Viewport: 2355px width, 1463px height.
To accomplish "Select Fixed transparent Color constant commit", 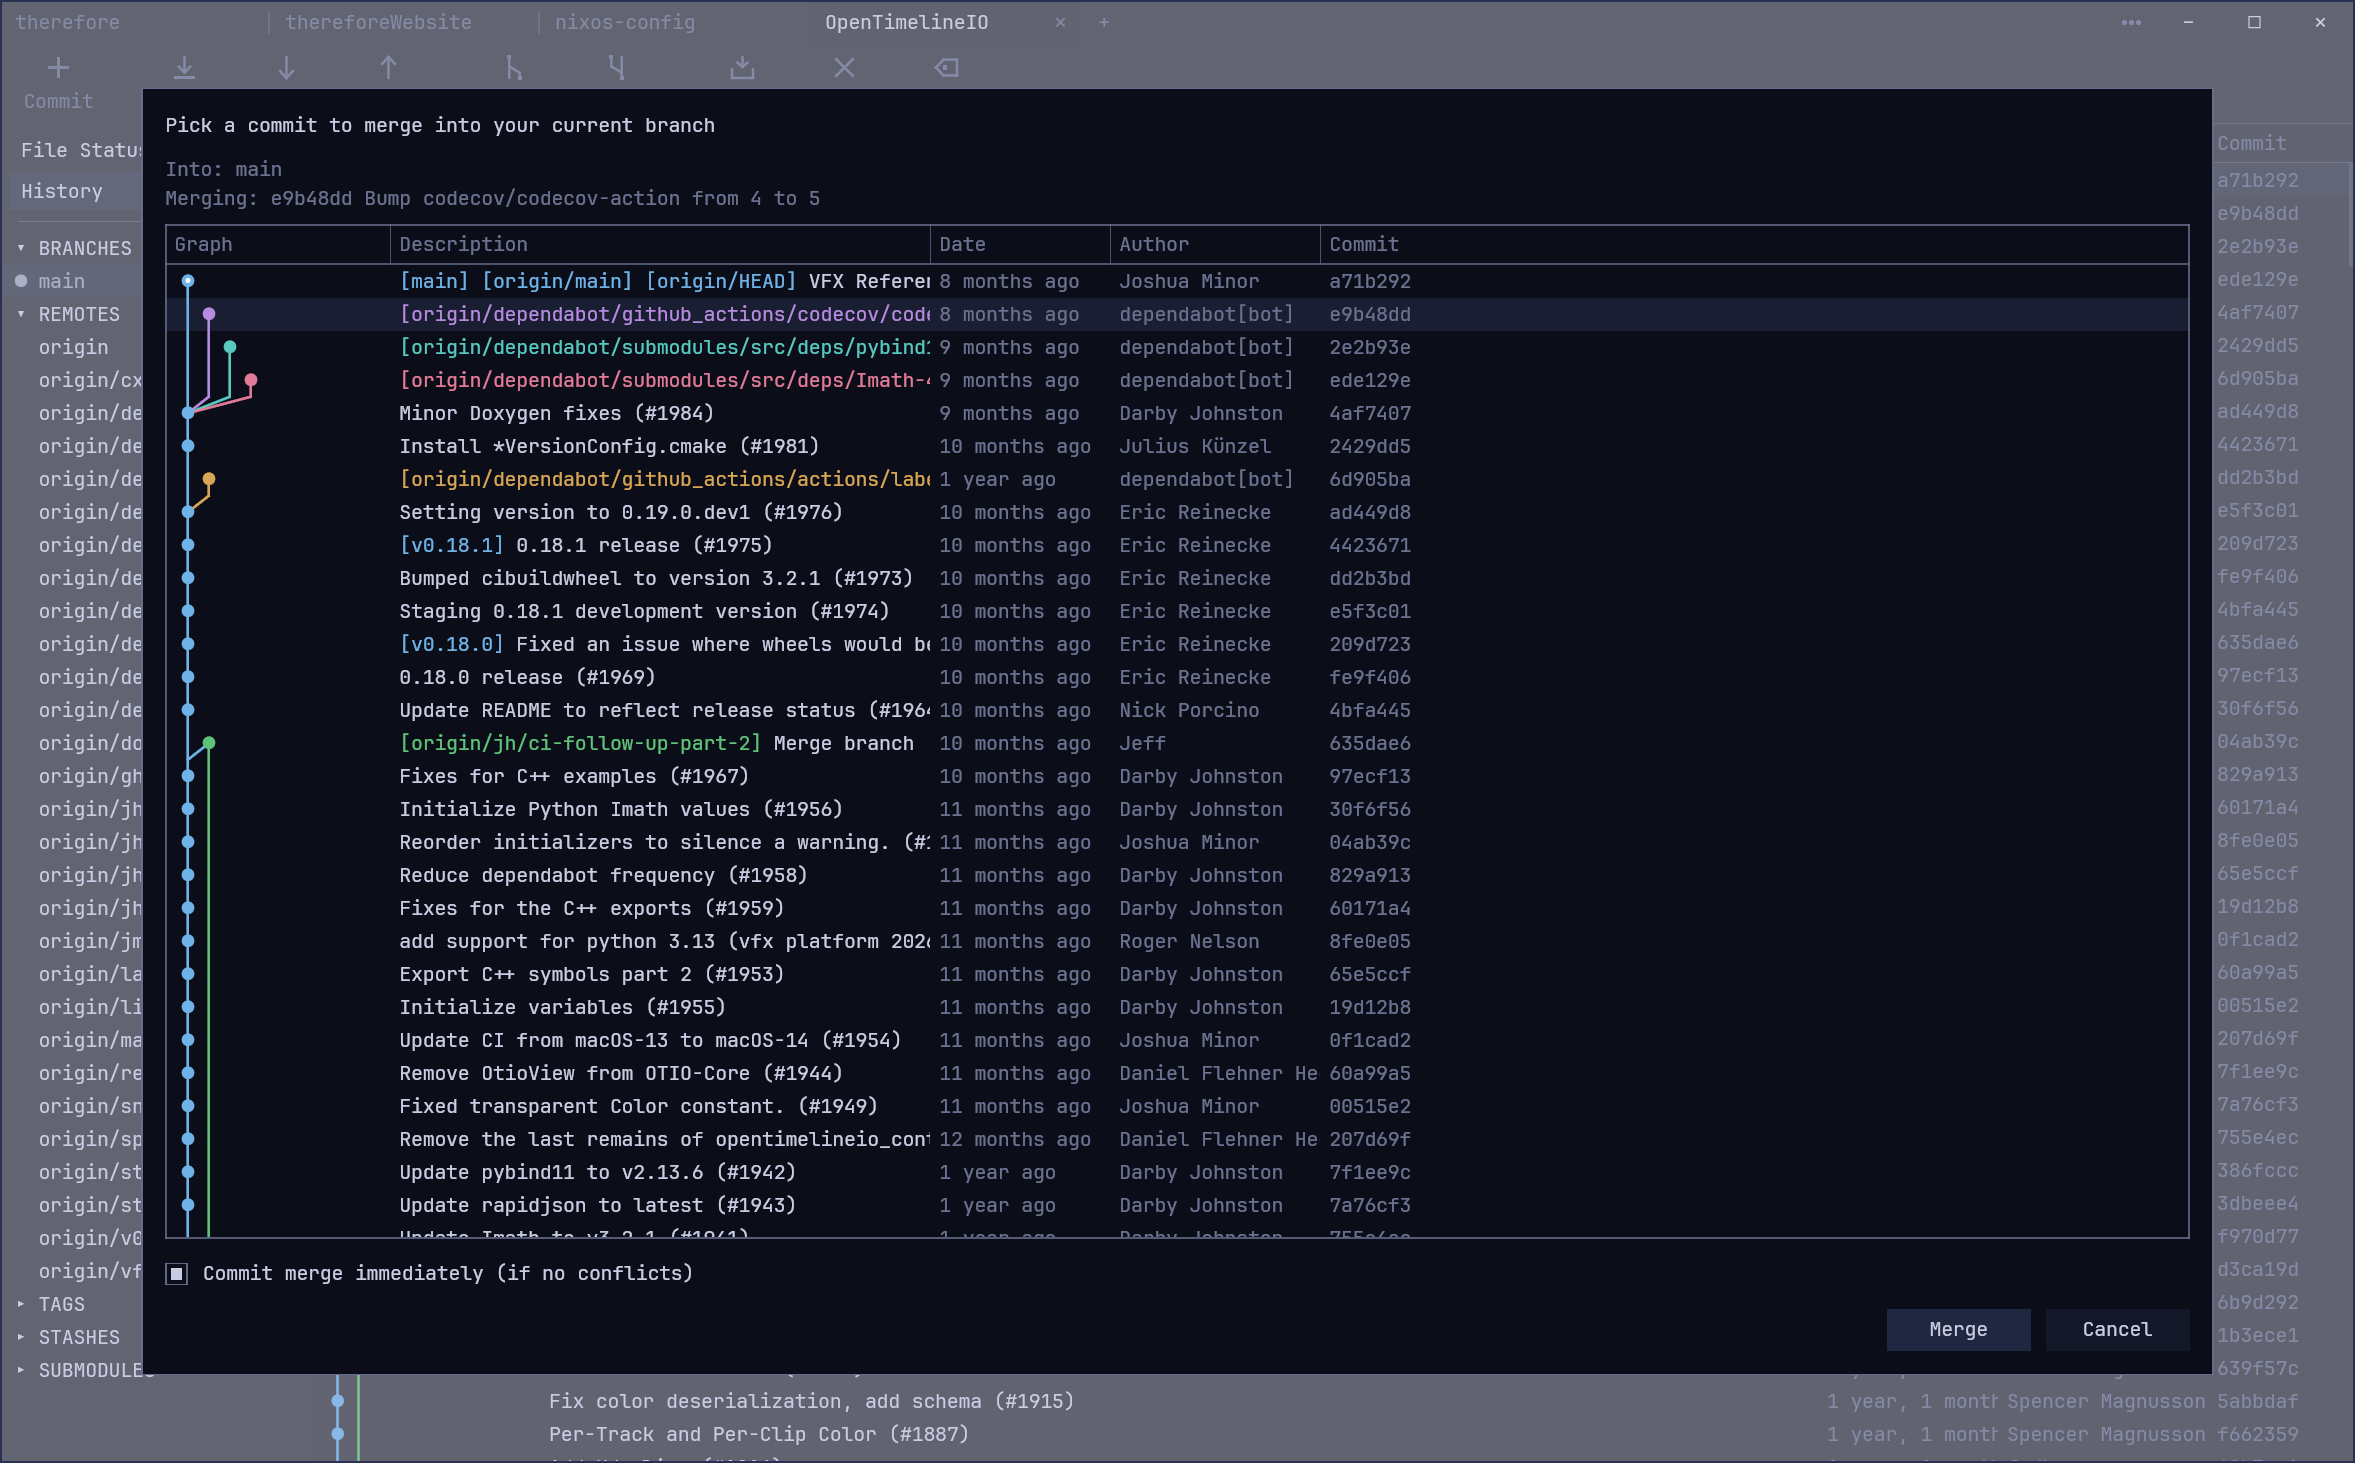I will click(1177, 1106).
